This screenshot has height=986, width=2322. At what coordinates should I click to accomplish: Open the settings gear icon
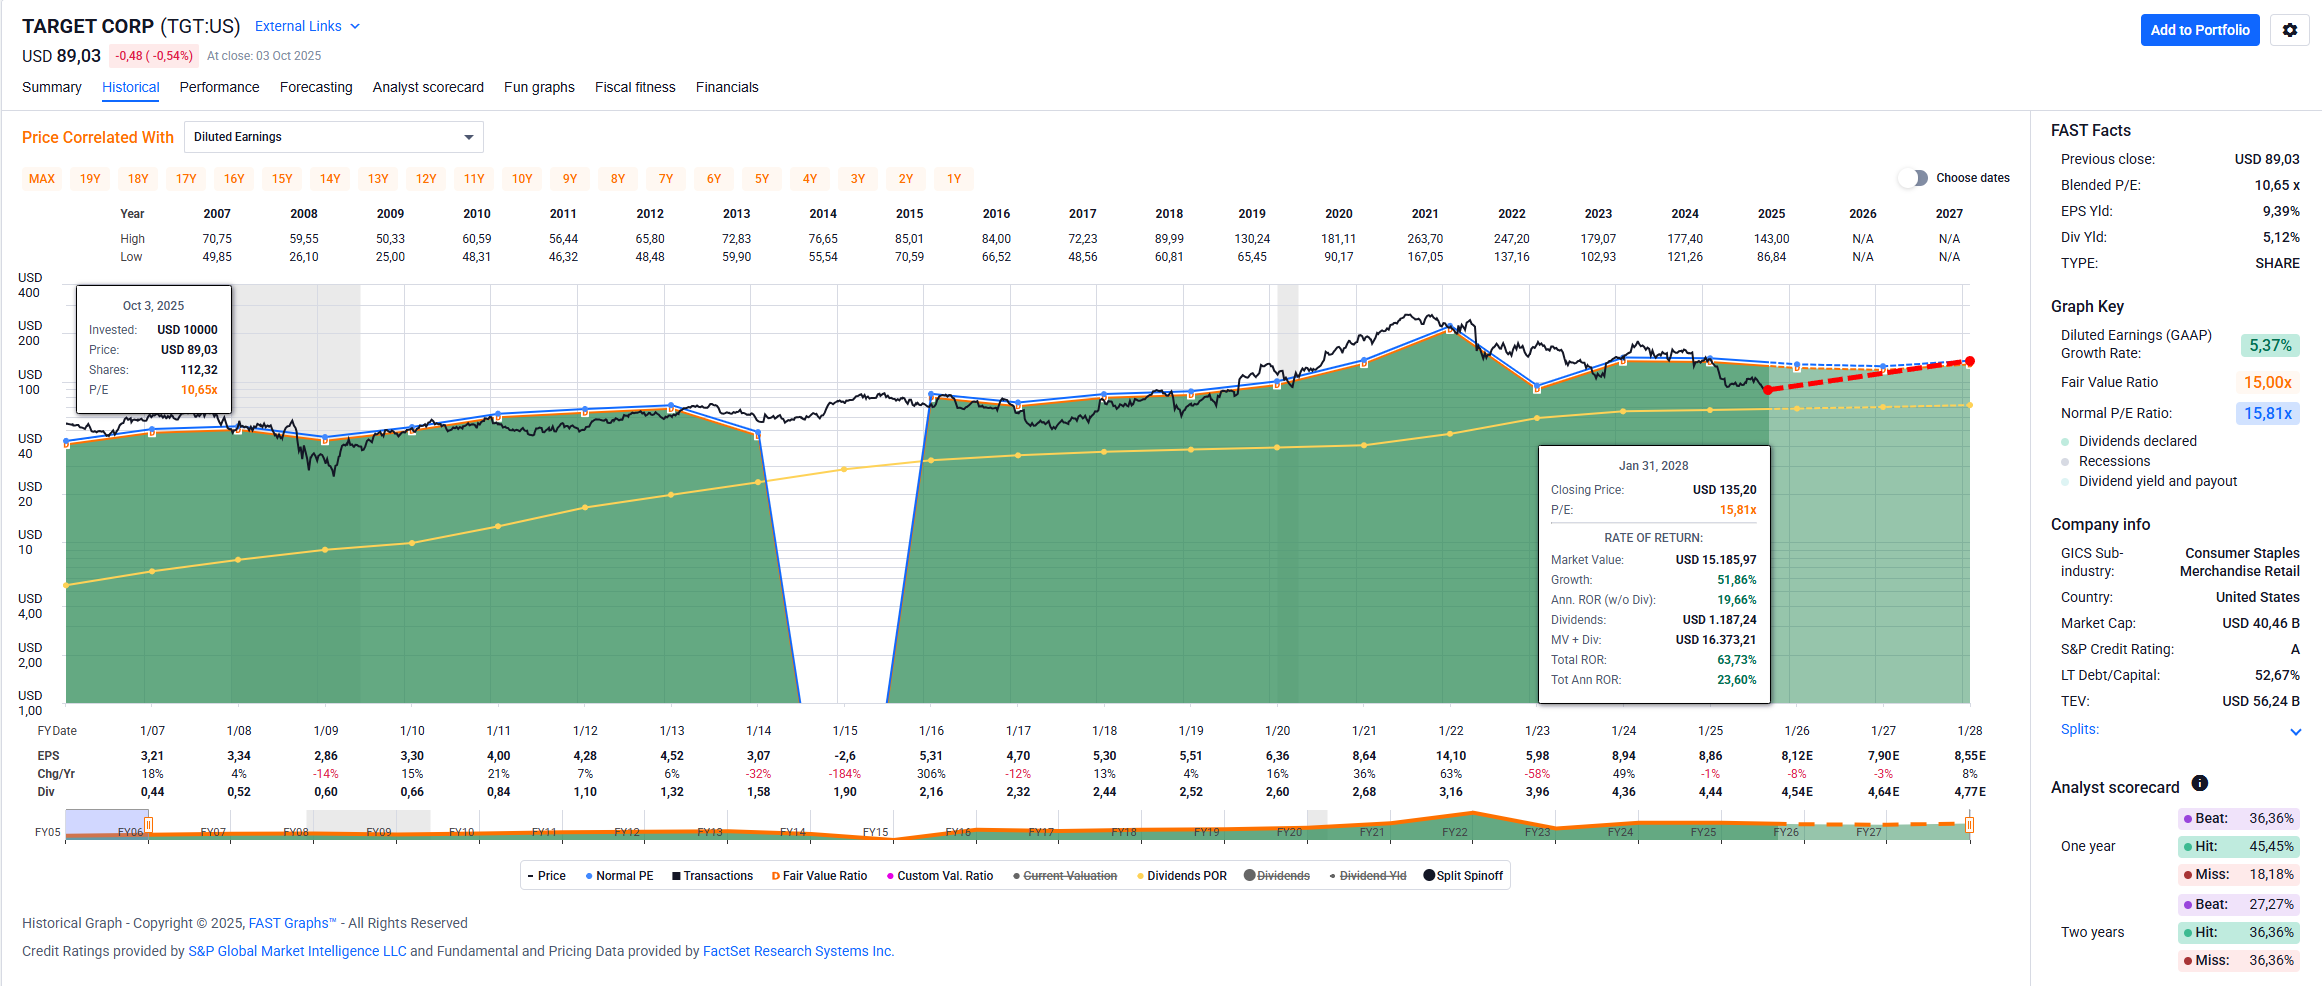pos(2289,30)
